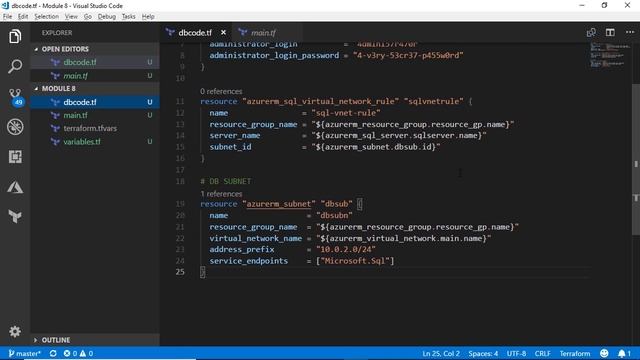Open the Debug menu

pyautogui.click(x=107, y=17)
